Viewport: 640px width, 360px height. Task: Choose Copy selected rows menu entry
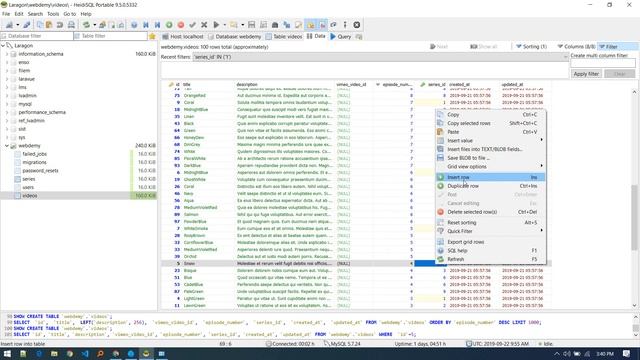pos(490,123)
